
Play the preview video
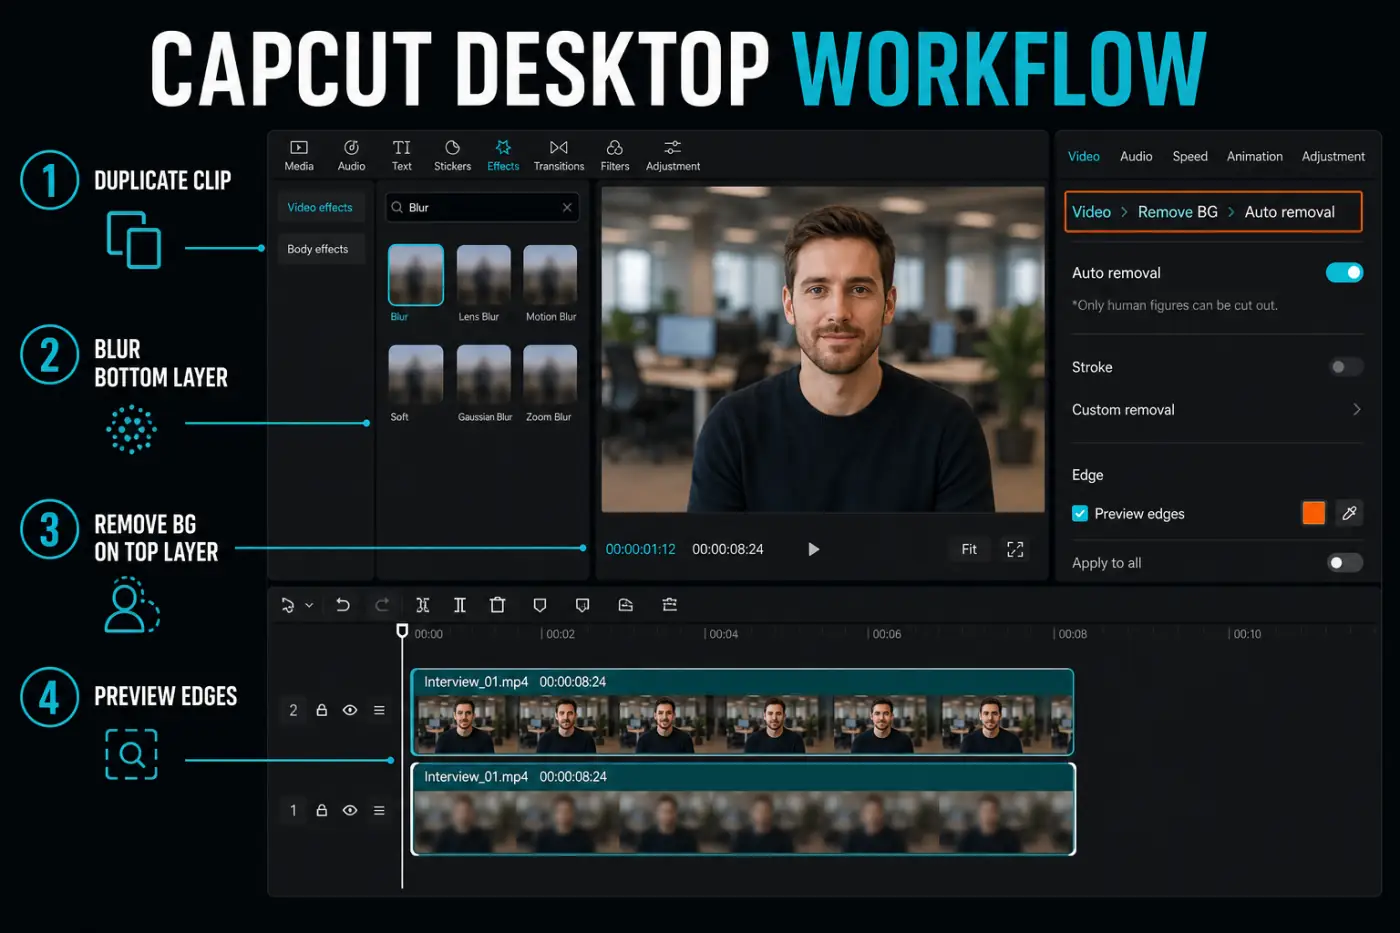813,549
